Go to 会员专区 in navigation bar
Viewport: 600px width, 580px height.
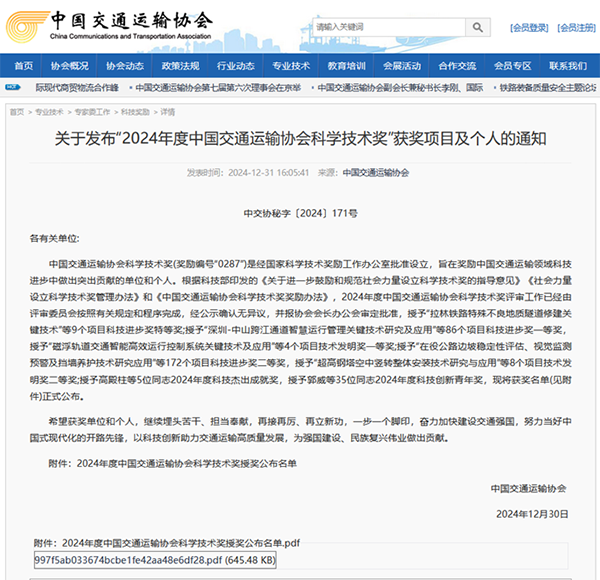tap(512, 66)
